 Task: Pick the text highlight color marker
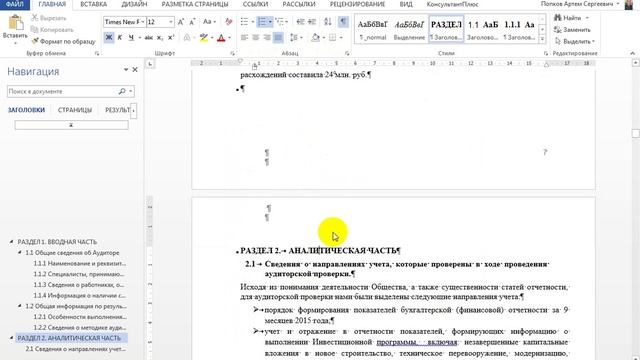[203, 38]
